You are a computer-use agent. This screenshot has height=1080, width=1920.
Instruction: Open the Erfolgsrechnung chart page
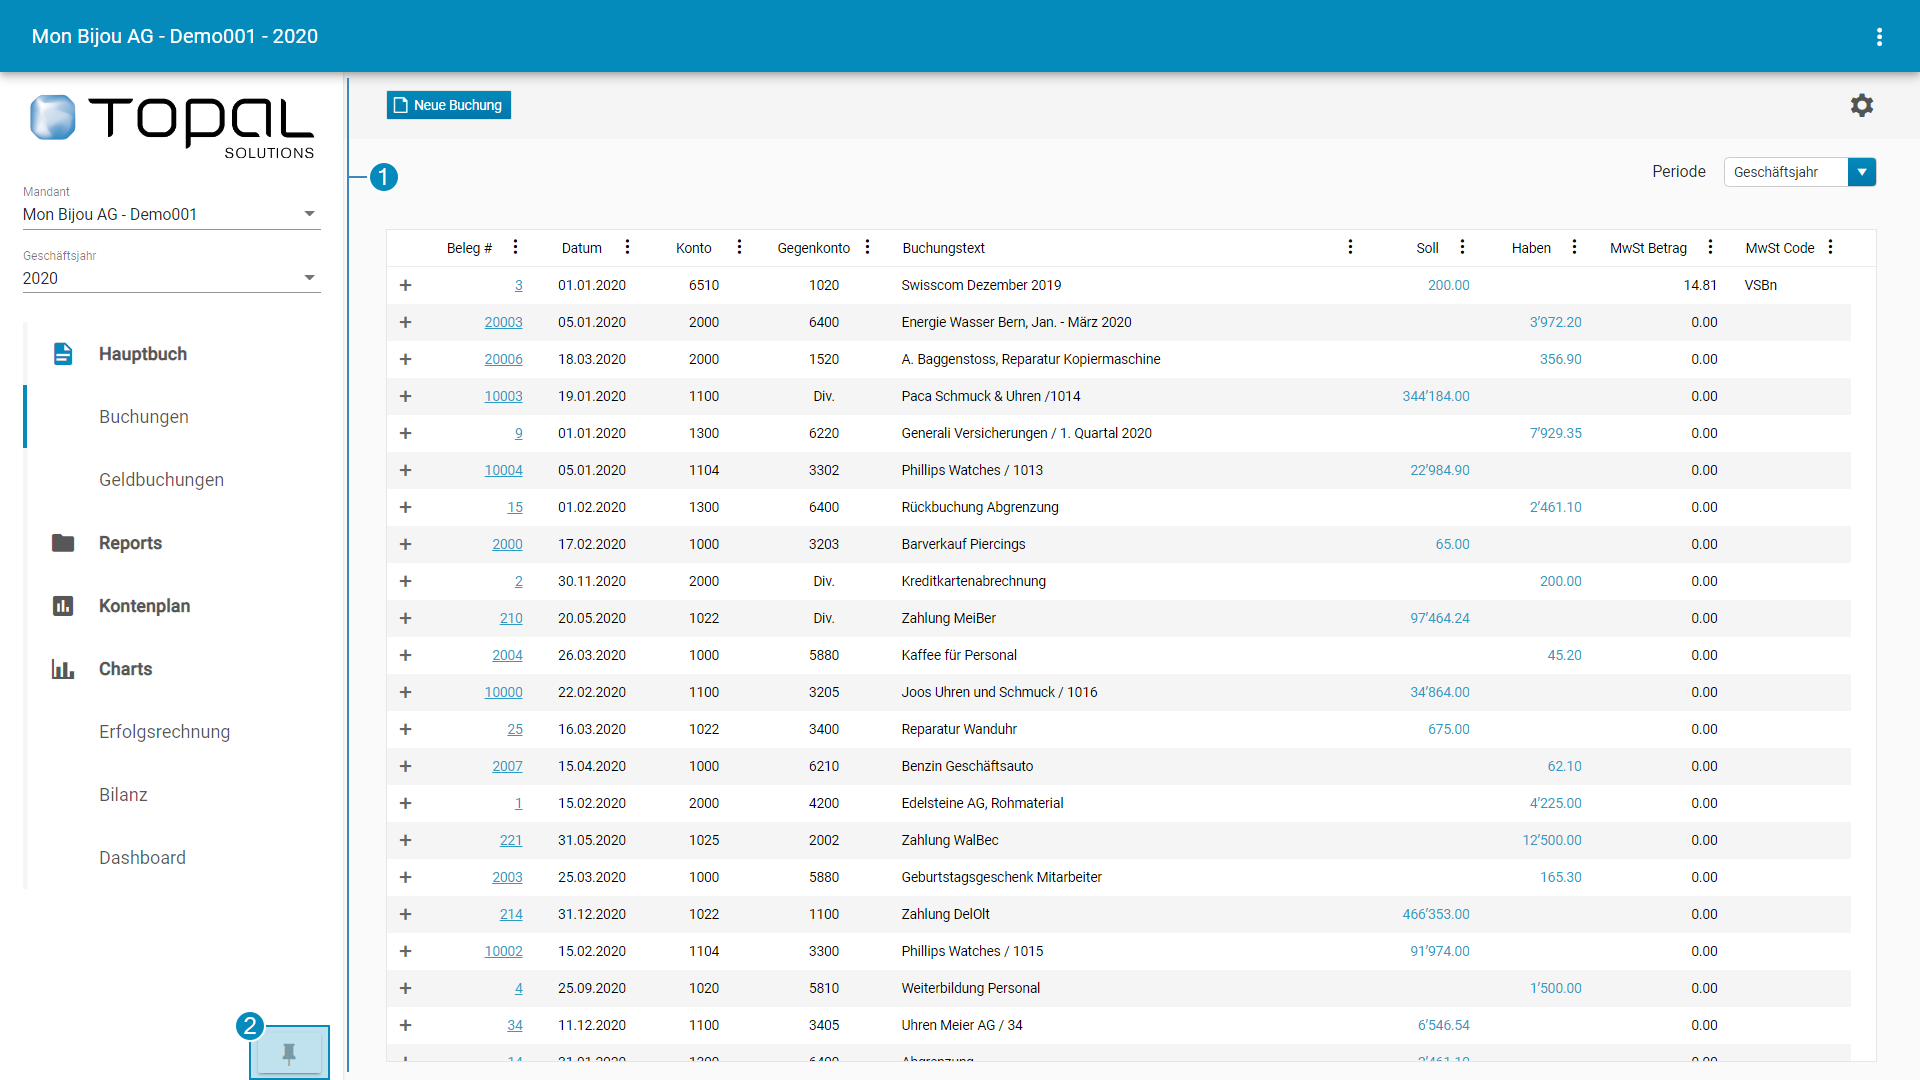164,732
